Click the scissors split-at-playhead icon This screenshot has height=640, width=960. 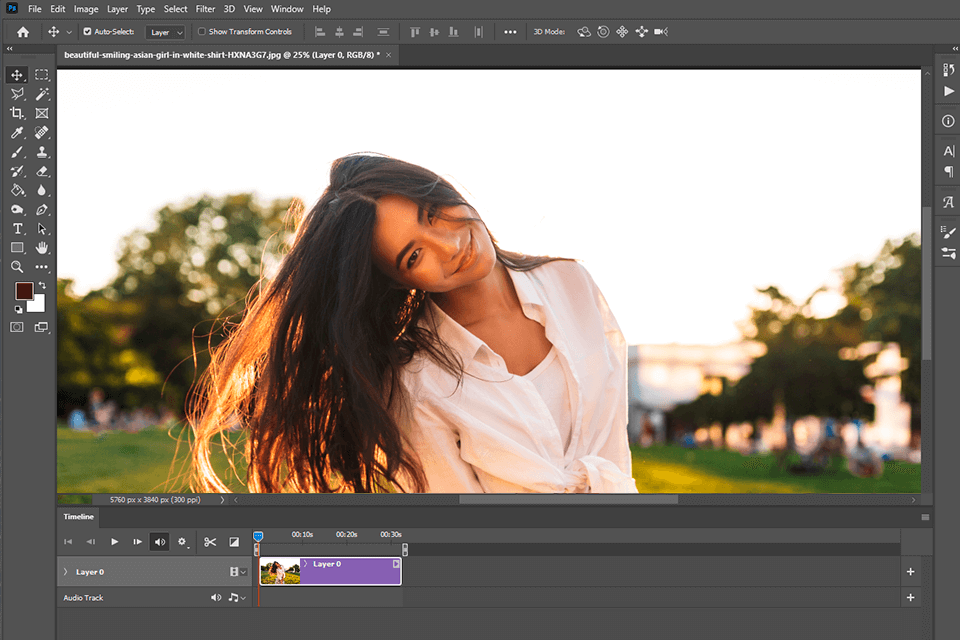[x=210, y=542]
